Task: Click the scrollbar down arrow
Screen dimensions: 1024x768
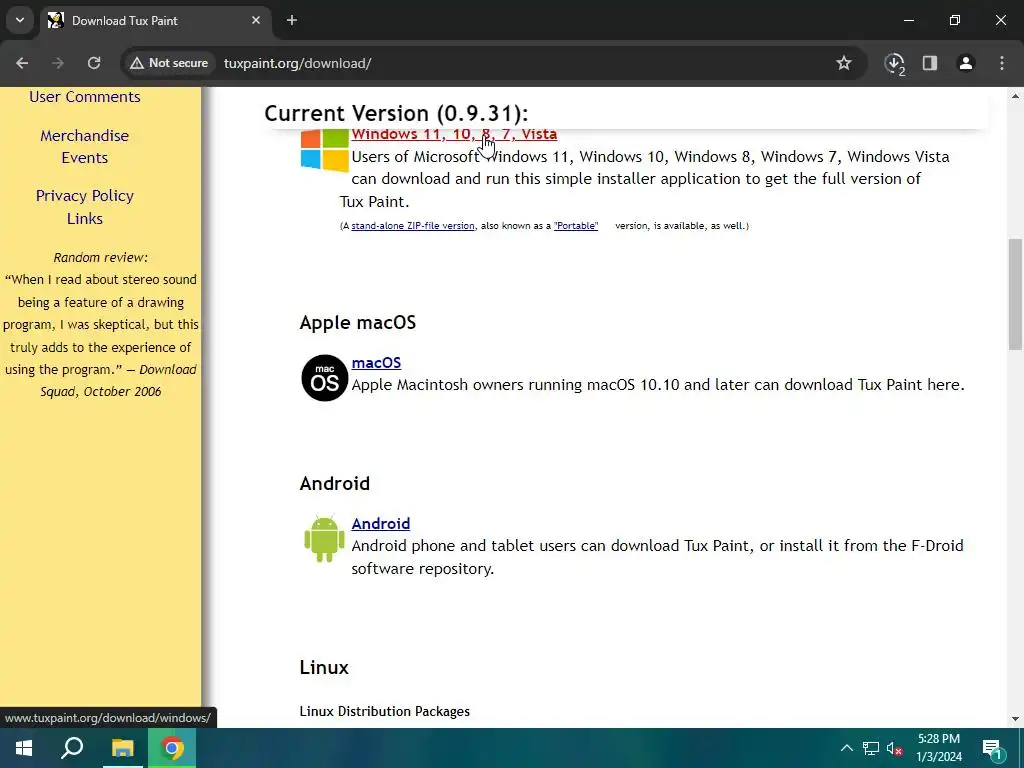Action: [x=1015, y=719]
